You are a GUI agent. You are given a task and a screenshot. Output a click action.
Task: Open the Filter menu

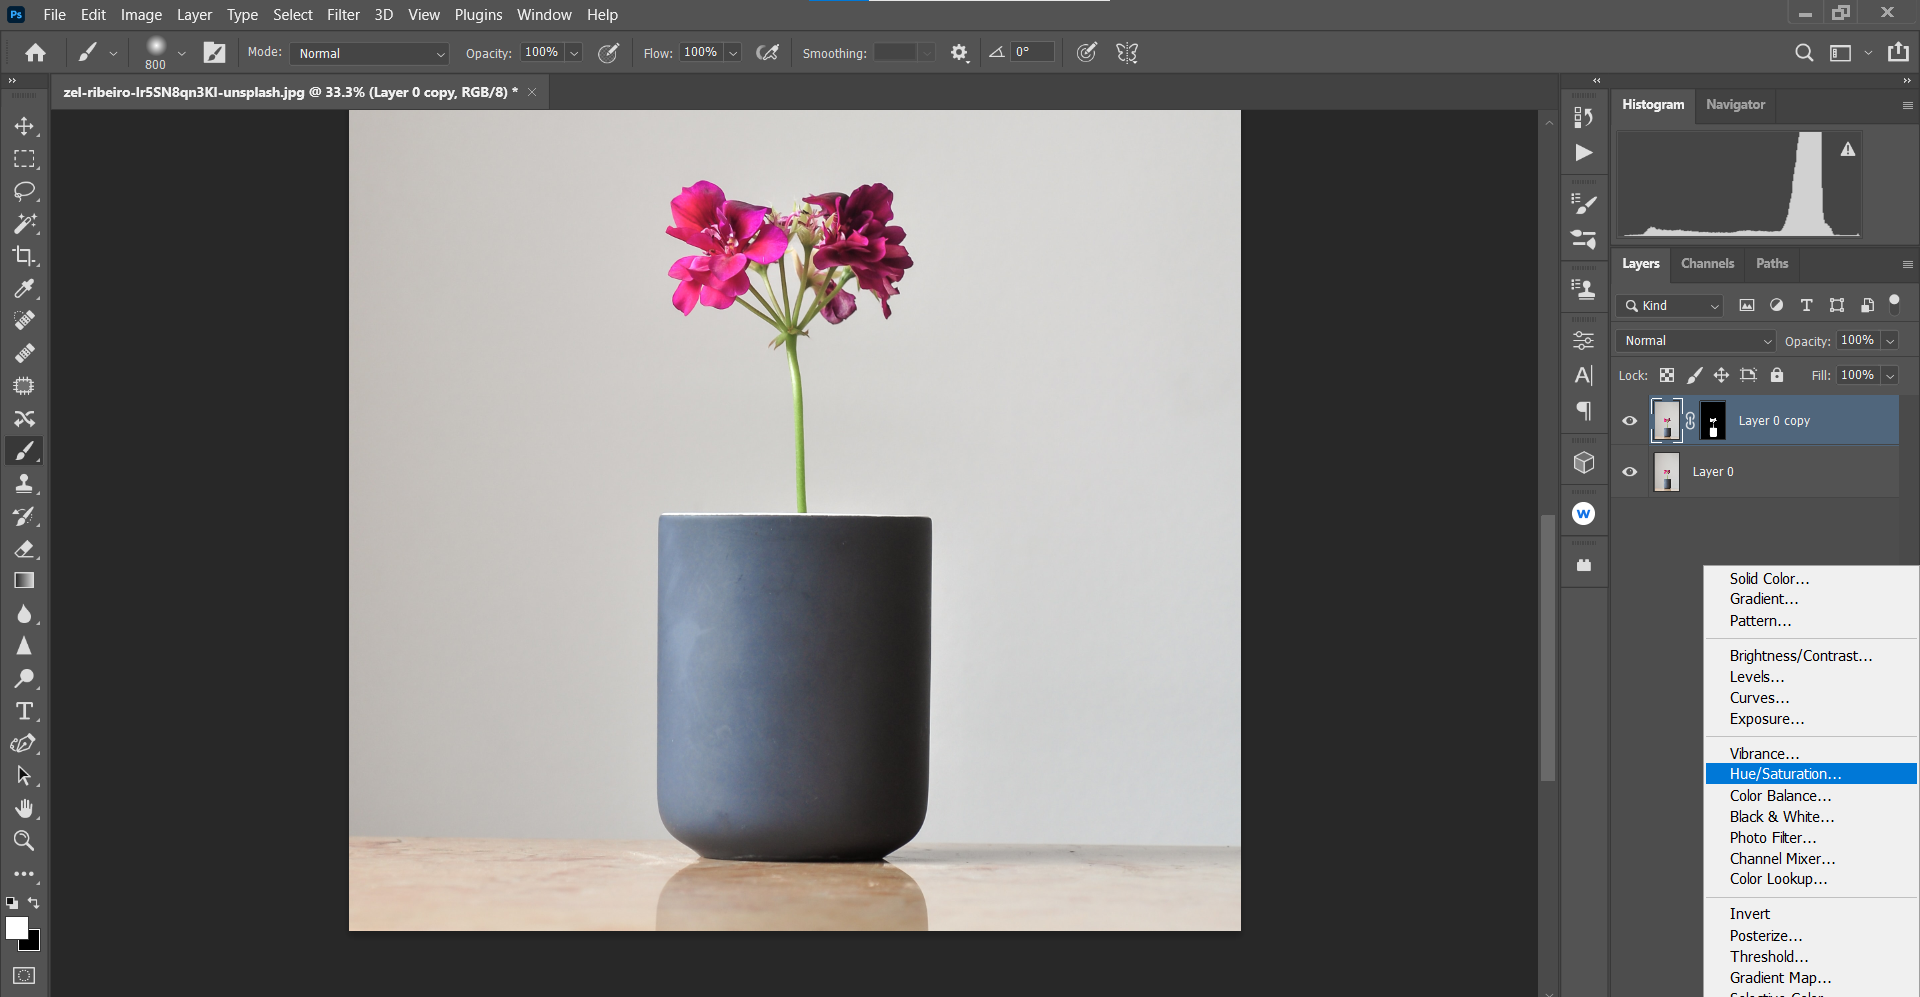point(343,15)
